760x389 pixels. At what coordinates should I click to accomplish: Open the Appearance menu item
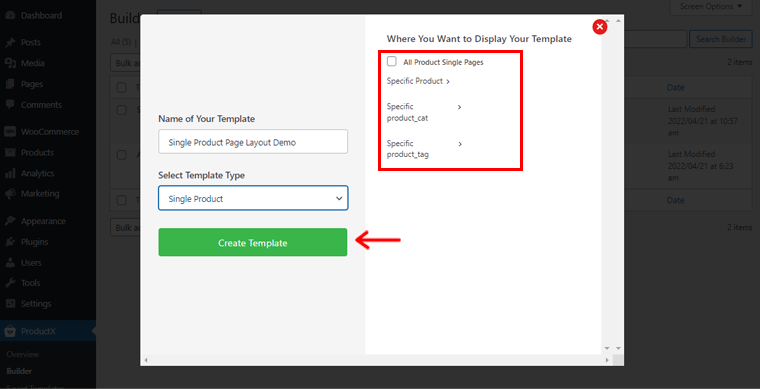(43, 221)
